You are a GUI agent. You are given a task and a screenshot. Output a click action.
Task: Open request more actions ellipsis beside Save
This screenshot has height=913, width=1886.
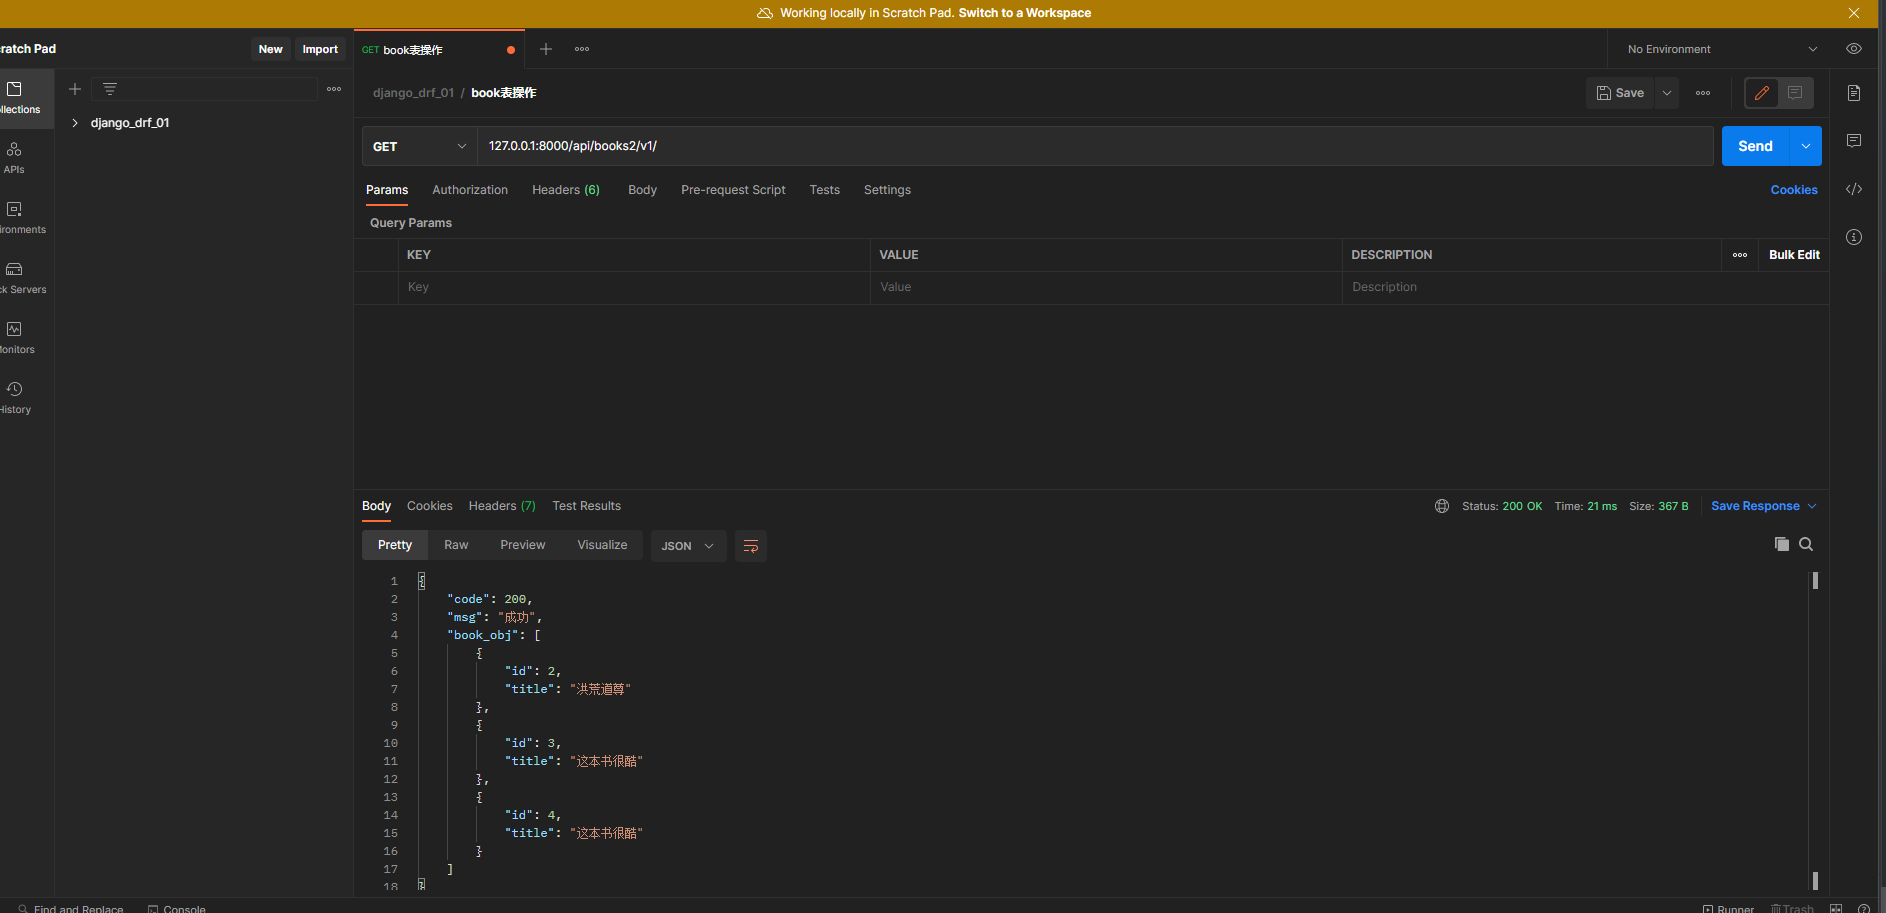(x=1703, y=93)
